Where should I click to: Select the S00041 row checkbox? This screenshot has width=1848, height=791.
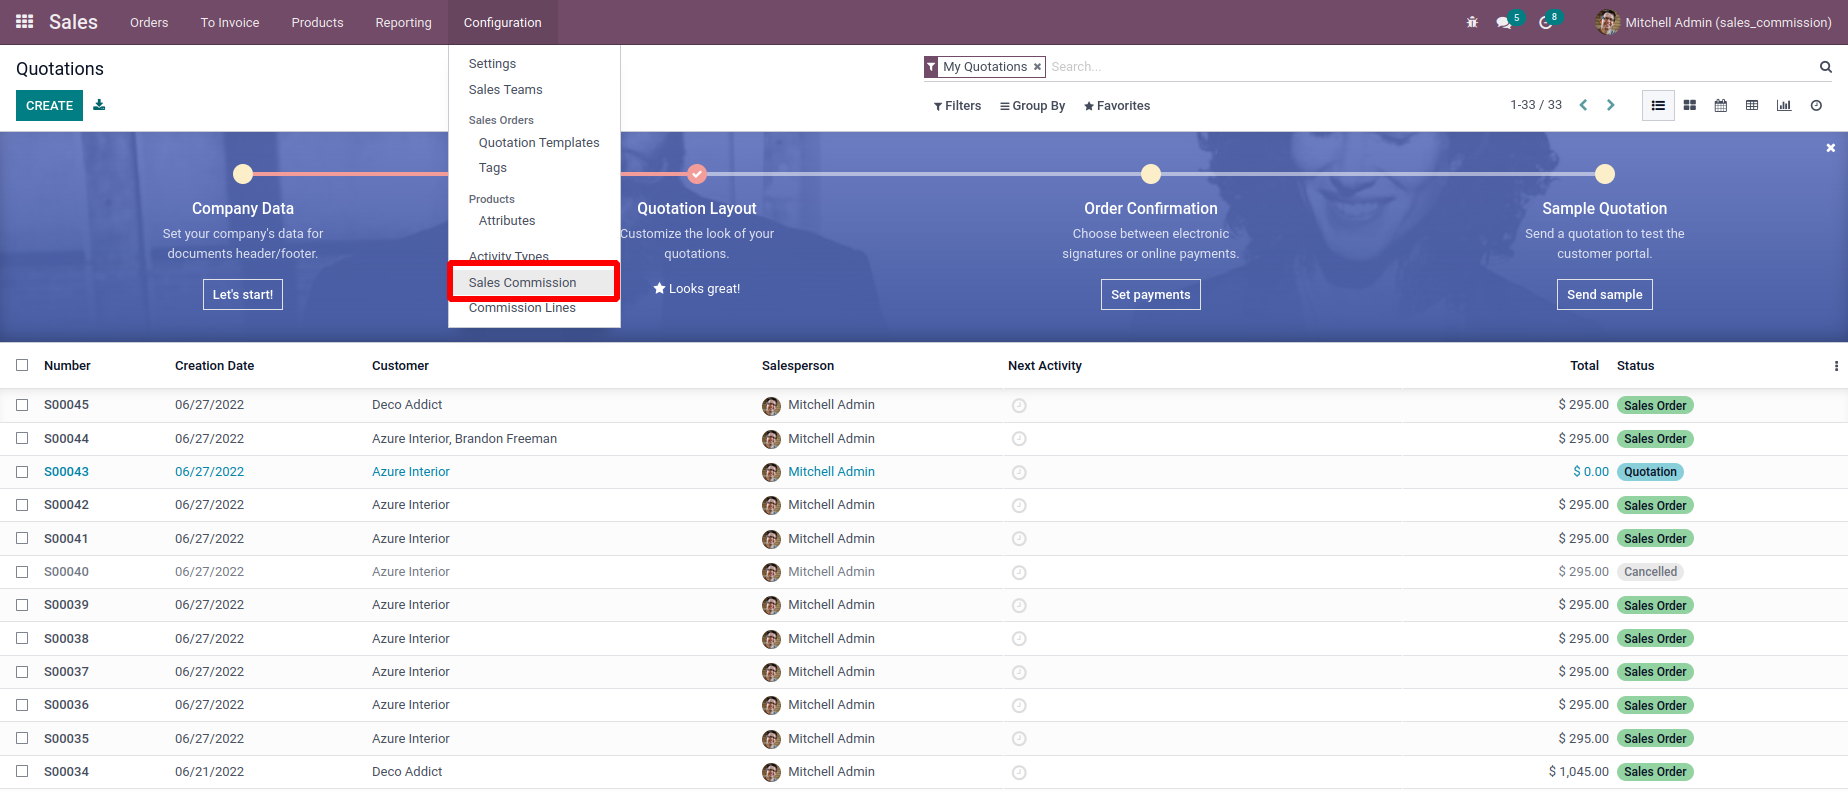pyautogui.click(x=22, y=538)
